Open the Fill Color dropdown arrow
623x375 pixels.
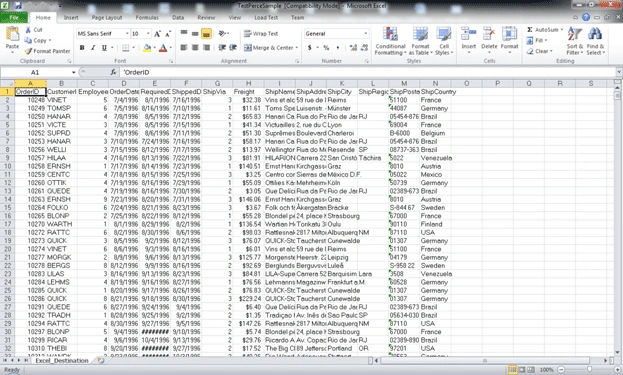pos(155,48)
